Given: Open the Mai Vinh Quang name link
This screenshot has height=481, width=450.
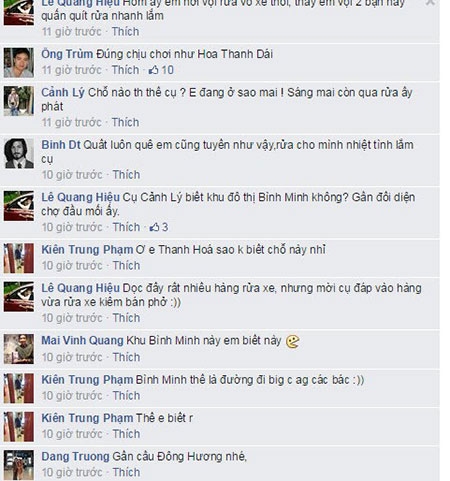Looking at the screenshot, I should click(x=82, y=340).
